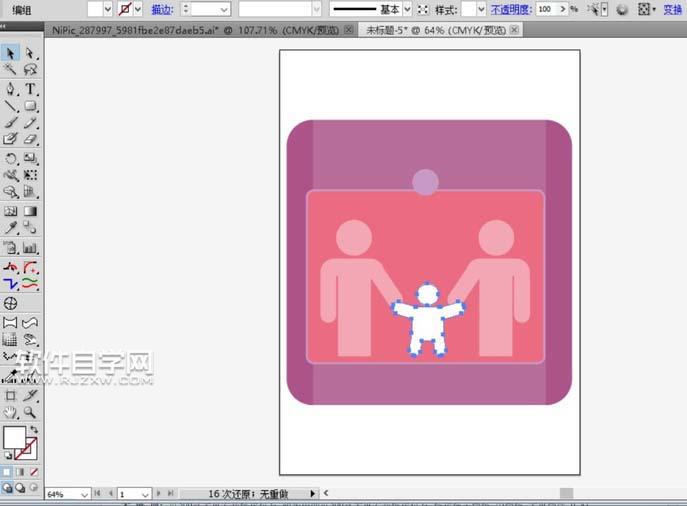This screenshot has width=687, height=506.
Task: Enable Draw Behind mode
Action: coord(20,487)
